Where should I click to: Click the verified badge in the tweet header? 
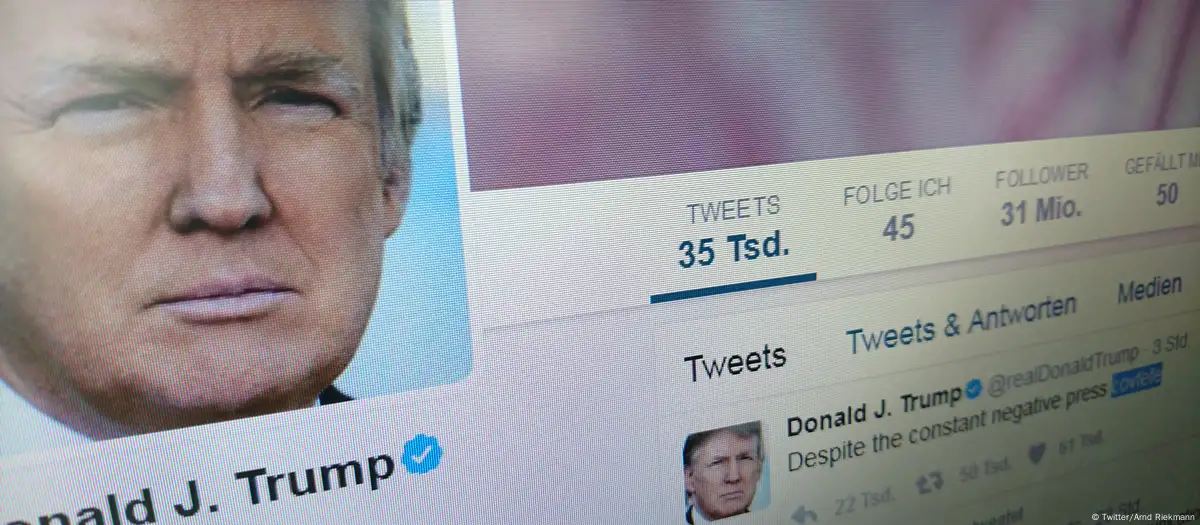[x=972, y=391]
